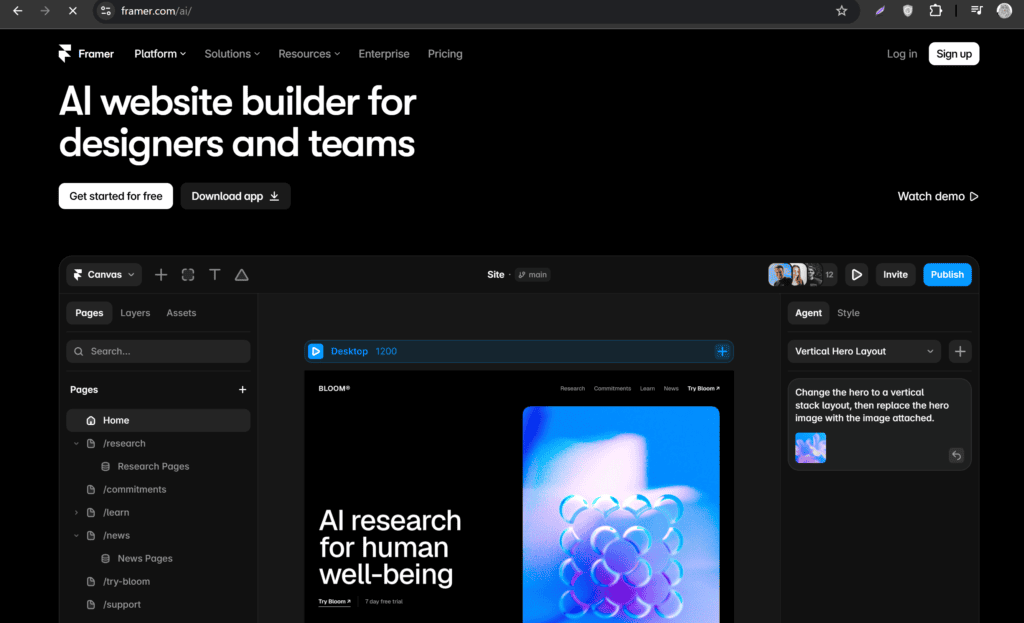Screen dimensions: 1024x623
Task: Switch to the Layers tab
Action: [x=135, y=313]
